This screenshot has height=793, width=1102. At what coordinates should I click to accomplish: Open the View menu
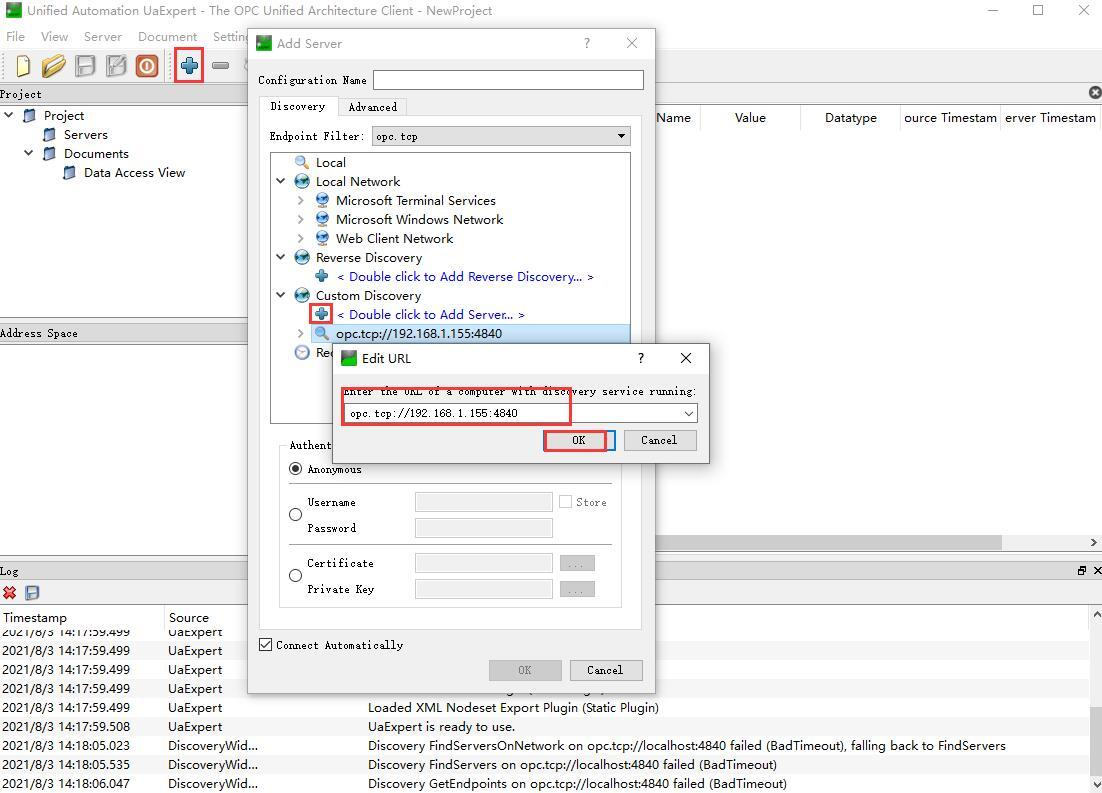click(54, 37)
